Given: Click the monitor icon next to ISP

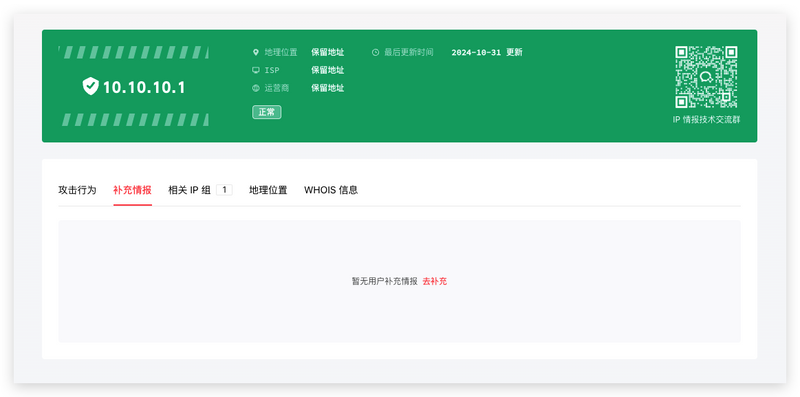Looking at the screenshot, I should coord(256,70).
